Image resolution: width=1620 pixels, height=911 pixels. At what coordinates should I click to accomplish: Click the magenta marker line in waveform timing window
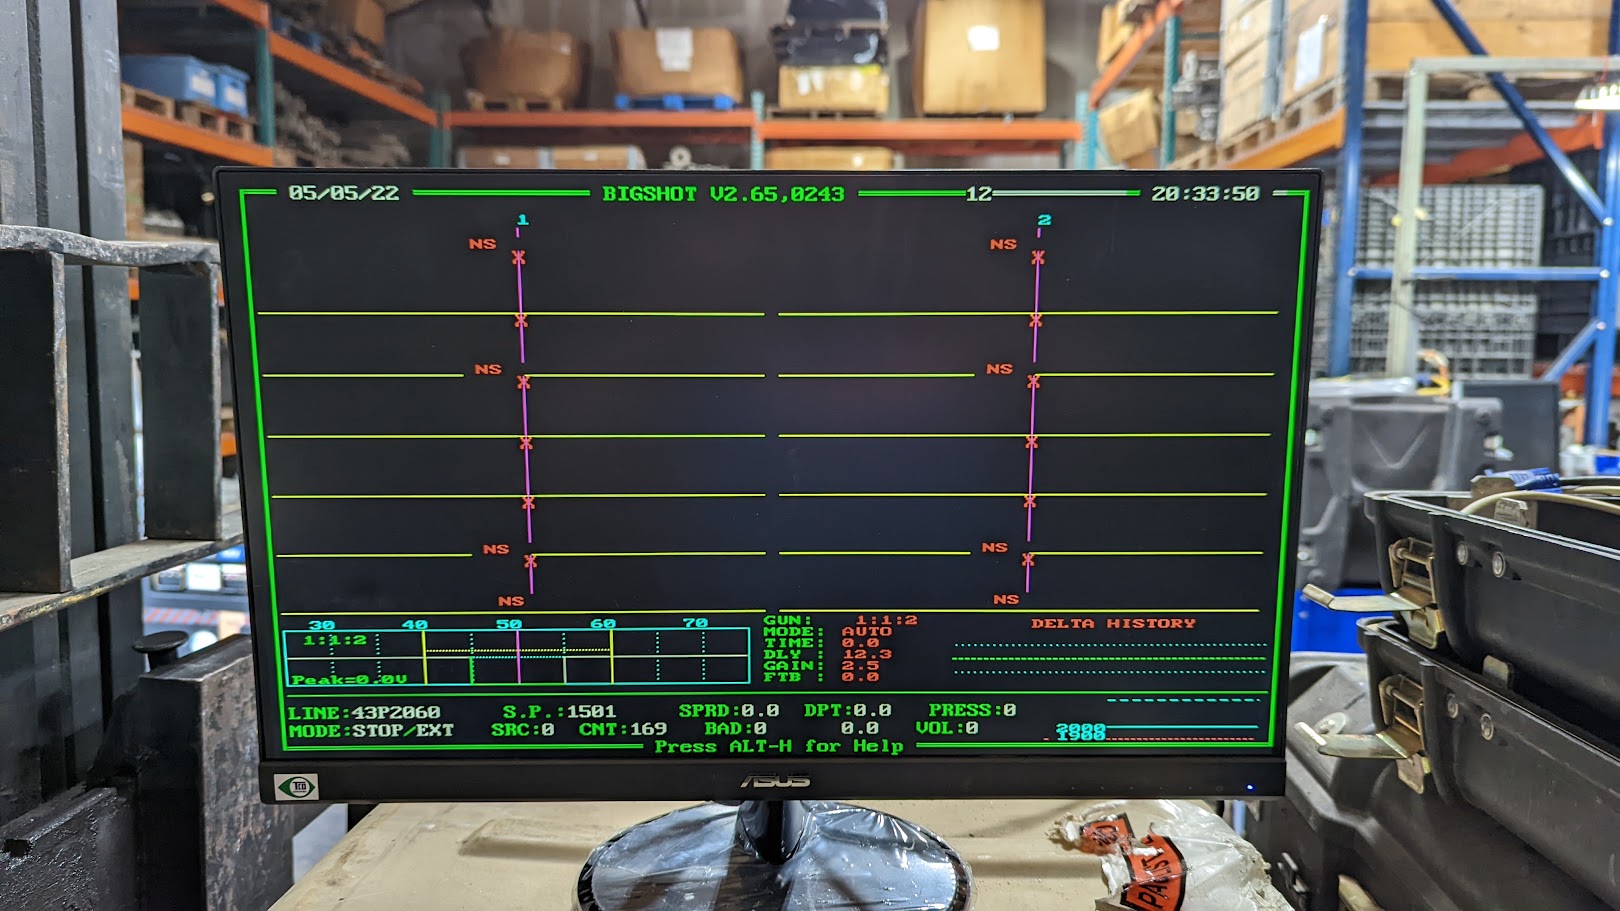pos(518,658)
